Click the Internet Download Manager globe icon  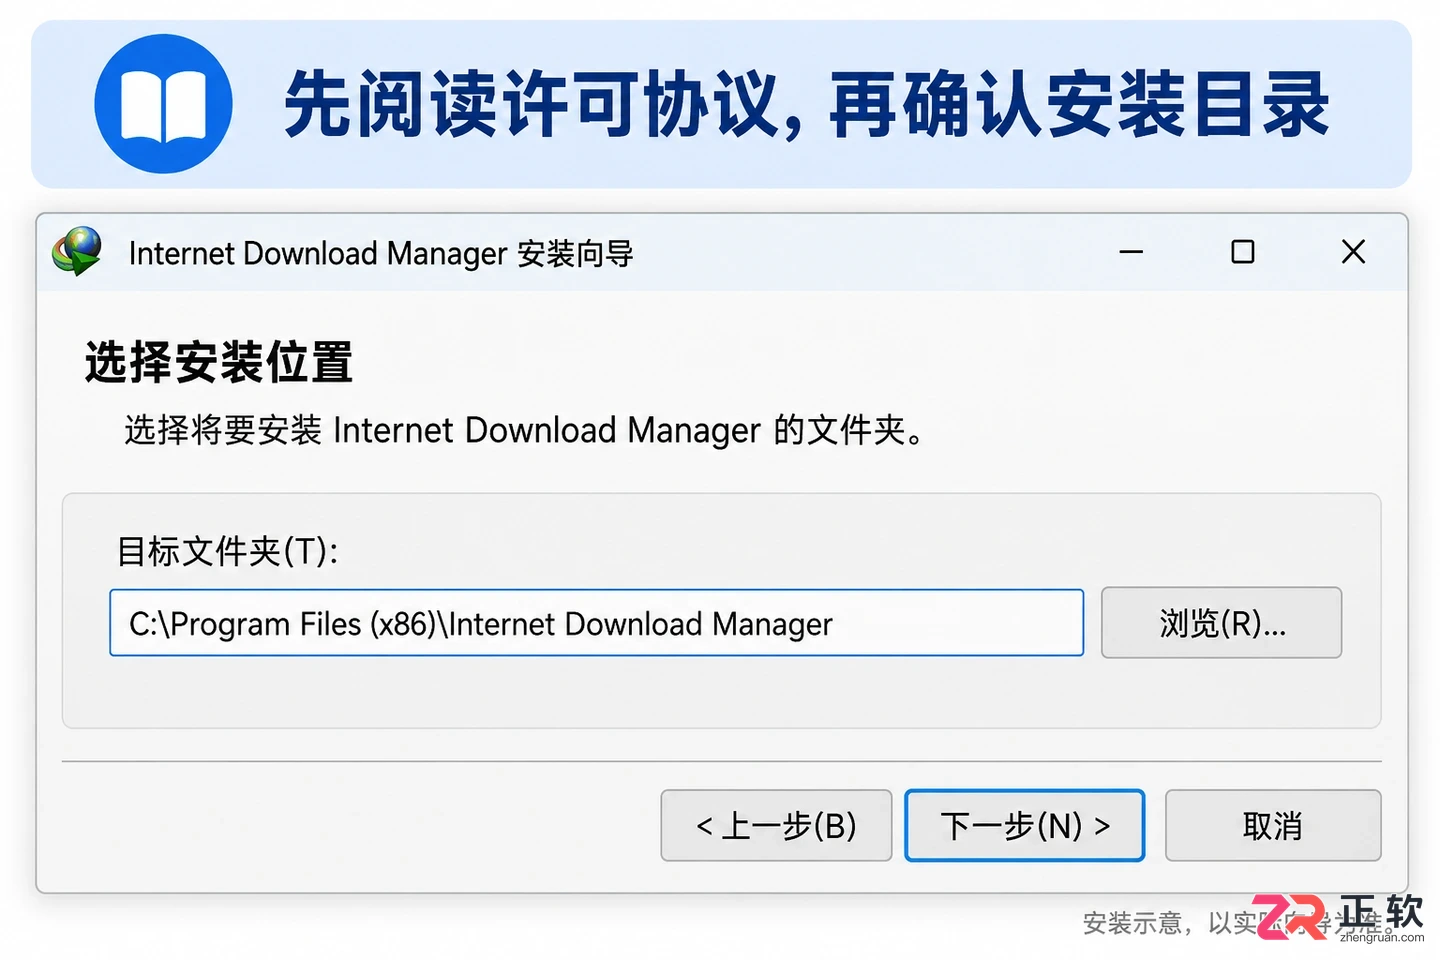pyautogui.click(x=77, y=251)
